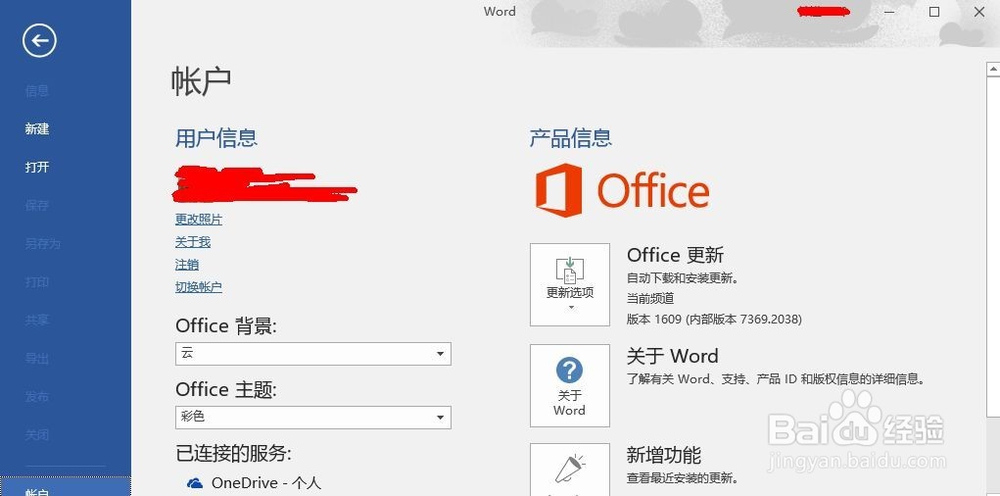Open the 帐户 tab at sidebar bottom
Image resolution: width=1000 pixels, height=496 pixels.
(x=65, y=487)
